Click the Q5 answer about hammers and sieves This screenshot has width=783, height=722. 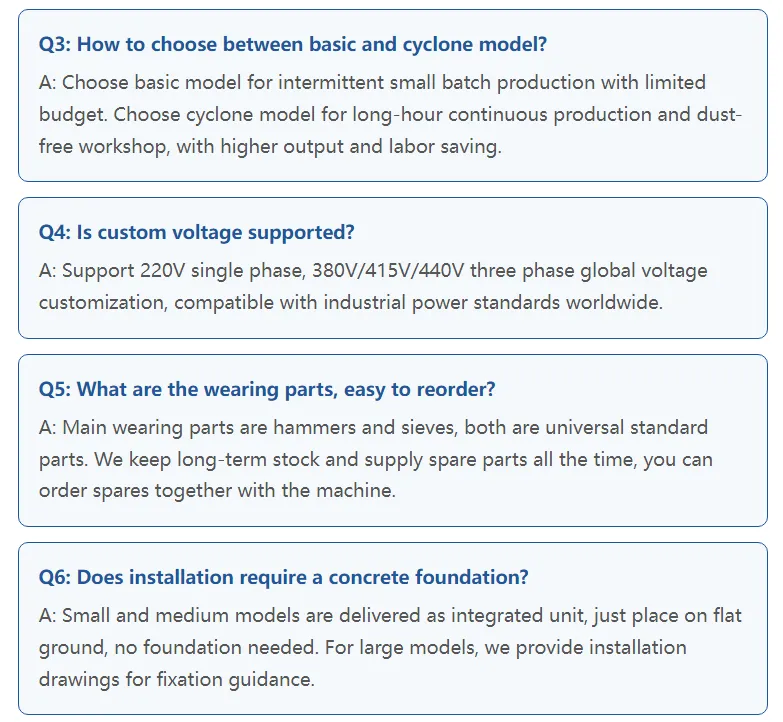coord(376,459)
